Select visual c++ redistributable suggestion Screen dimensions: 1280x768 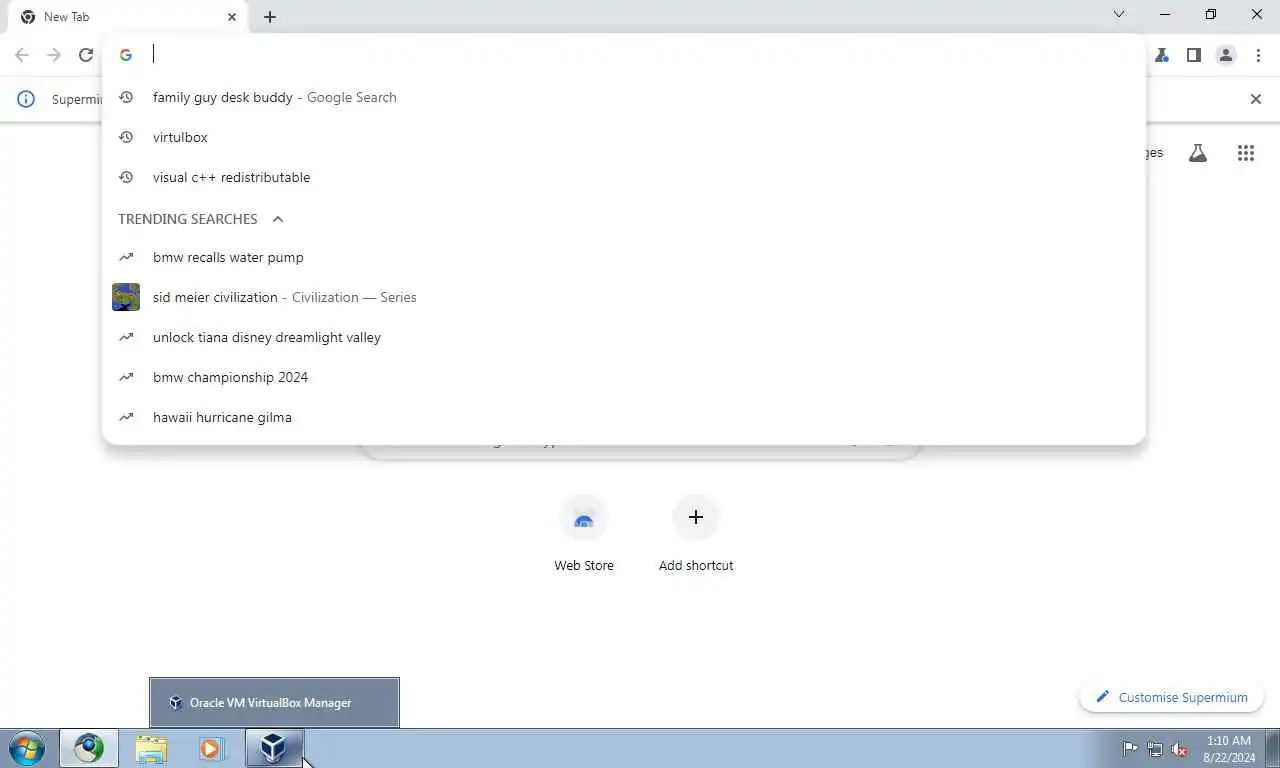tap(624, 177)
